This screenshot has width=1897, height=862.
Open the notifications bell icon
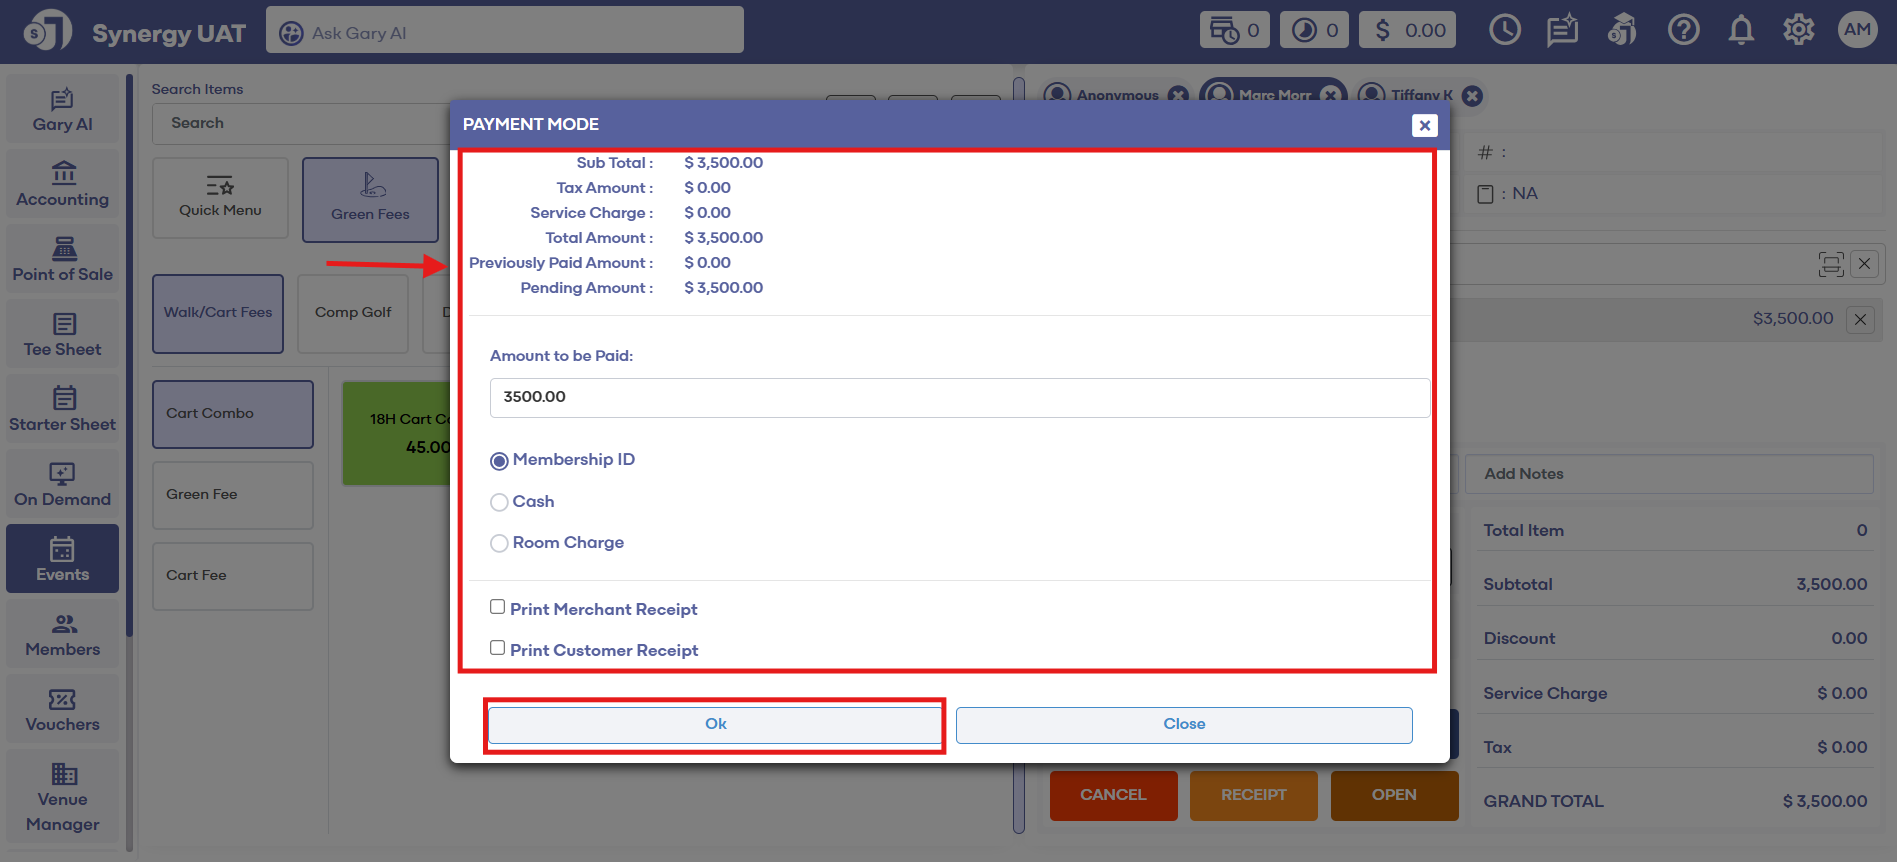click(x=1741, y=31)
